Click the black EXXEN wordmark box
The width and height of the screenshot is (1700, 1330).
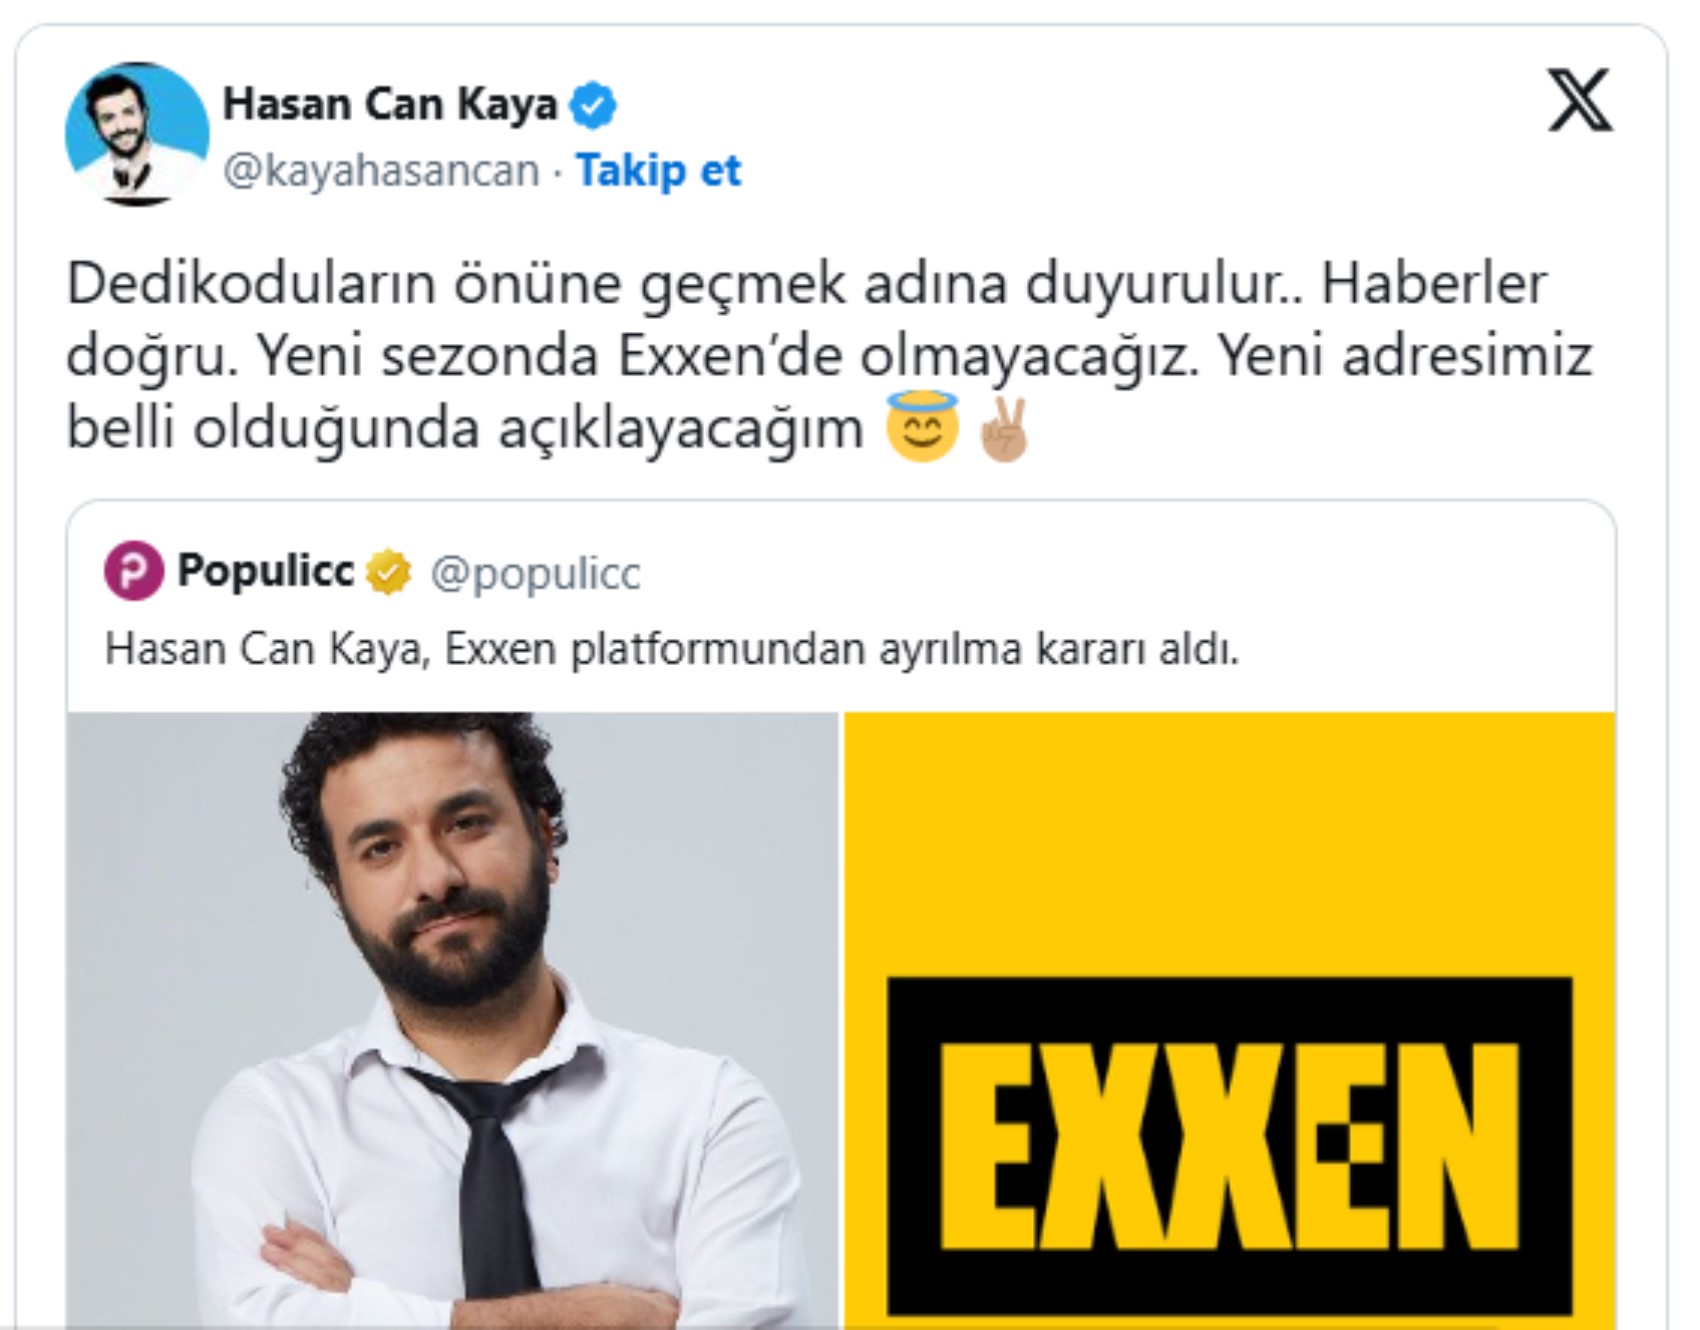point(1230,1145)
